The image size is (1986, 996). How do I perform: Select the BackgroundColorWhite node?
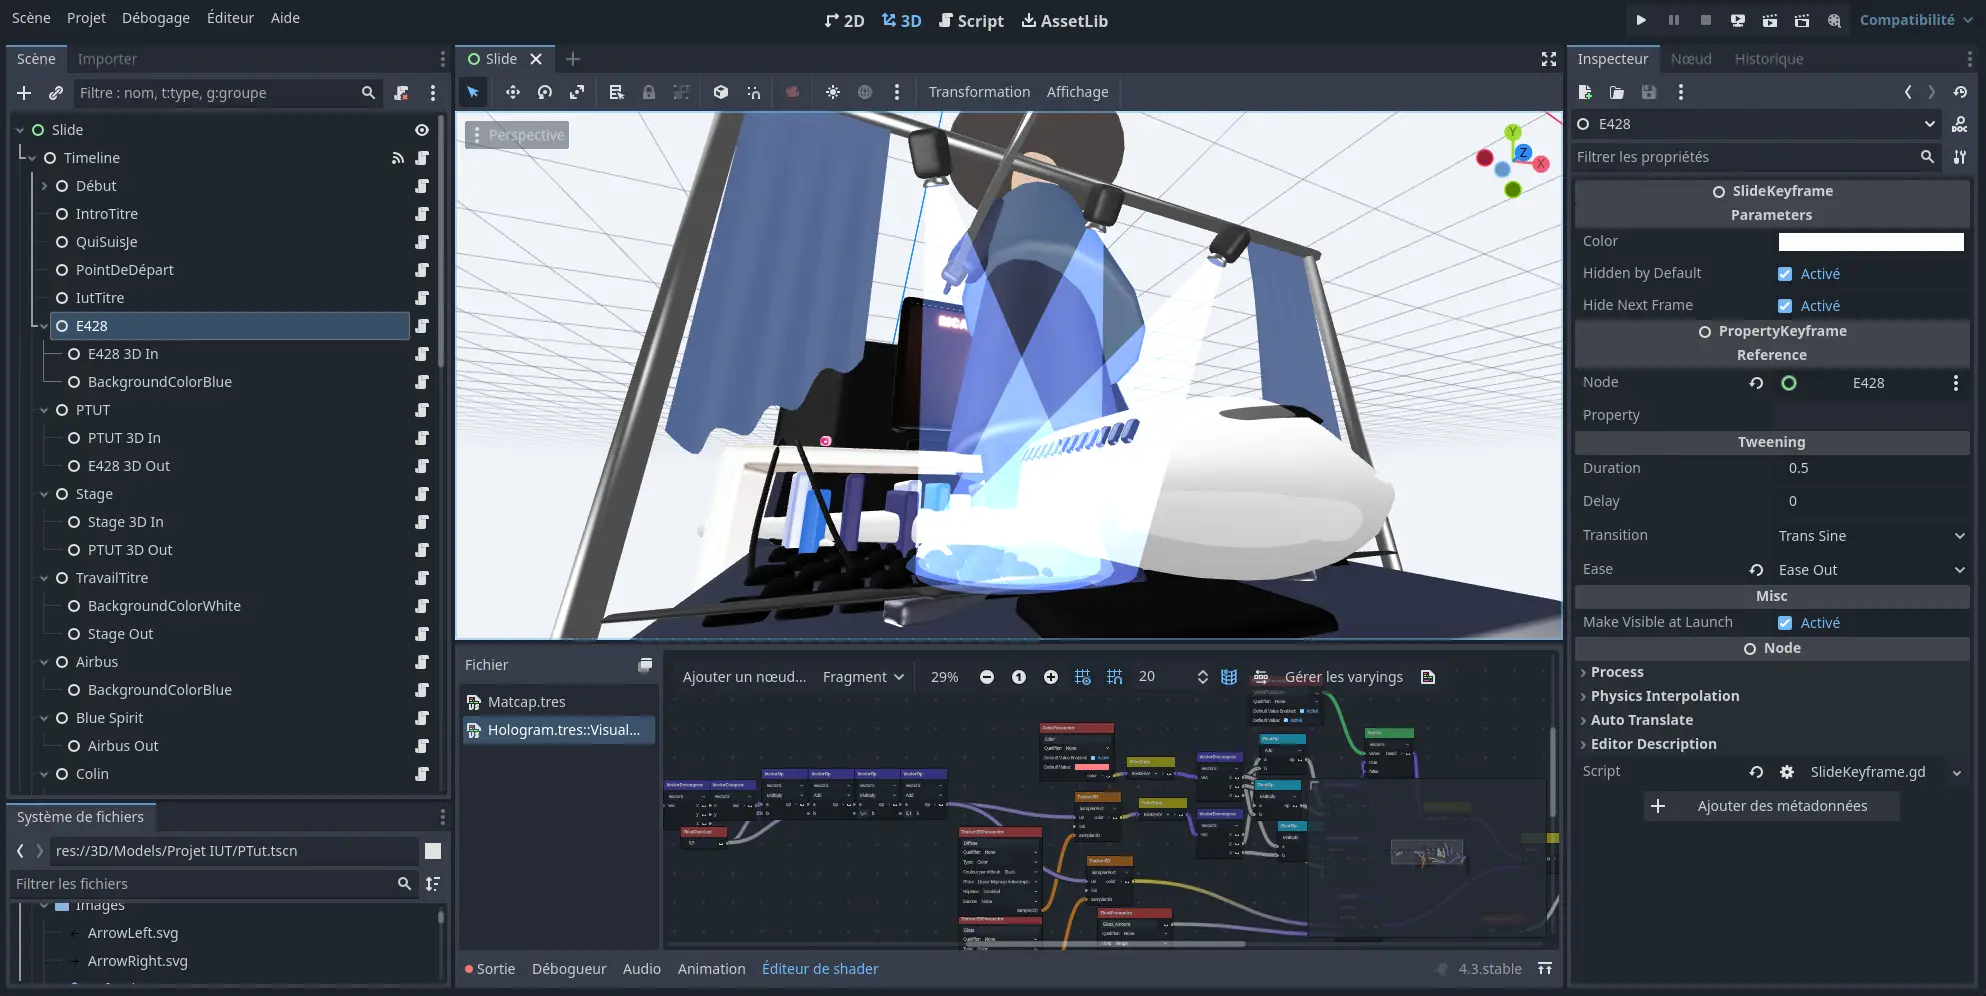pos(164,606)
